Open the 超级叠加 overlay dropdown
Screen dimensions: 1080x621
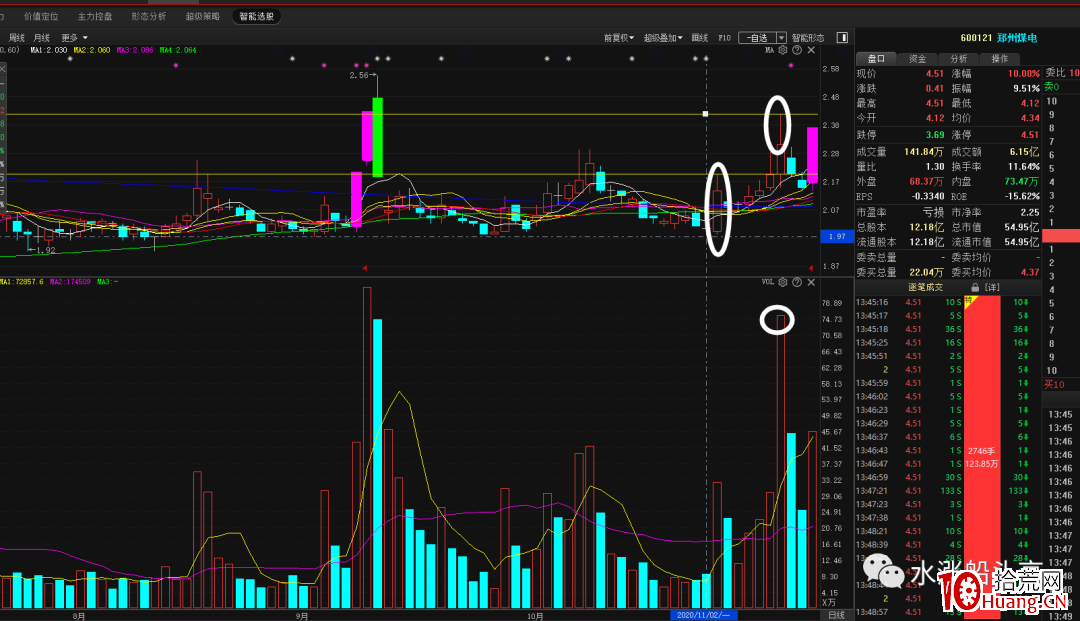663,38
